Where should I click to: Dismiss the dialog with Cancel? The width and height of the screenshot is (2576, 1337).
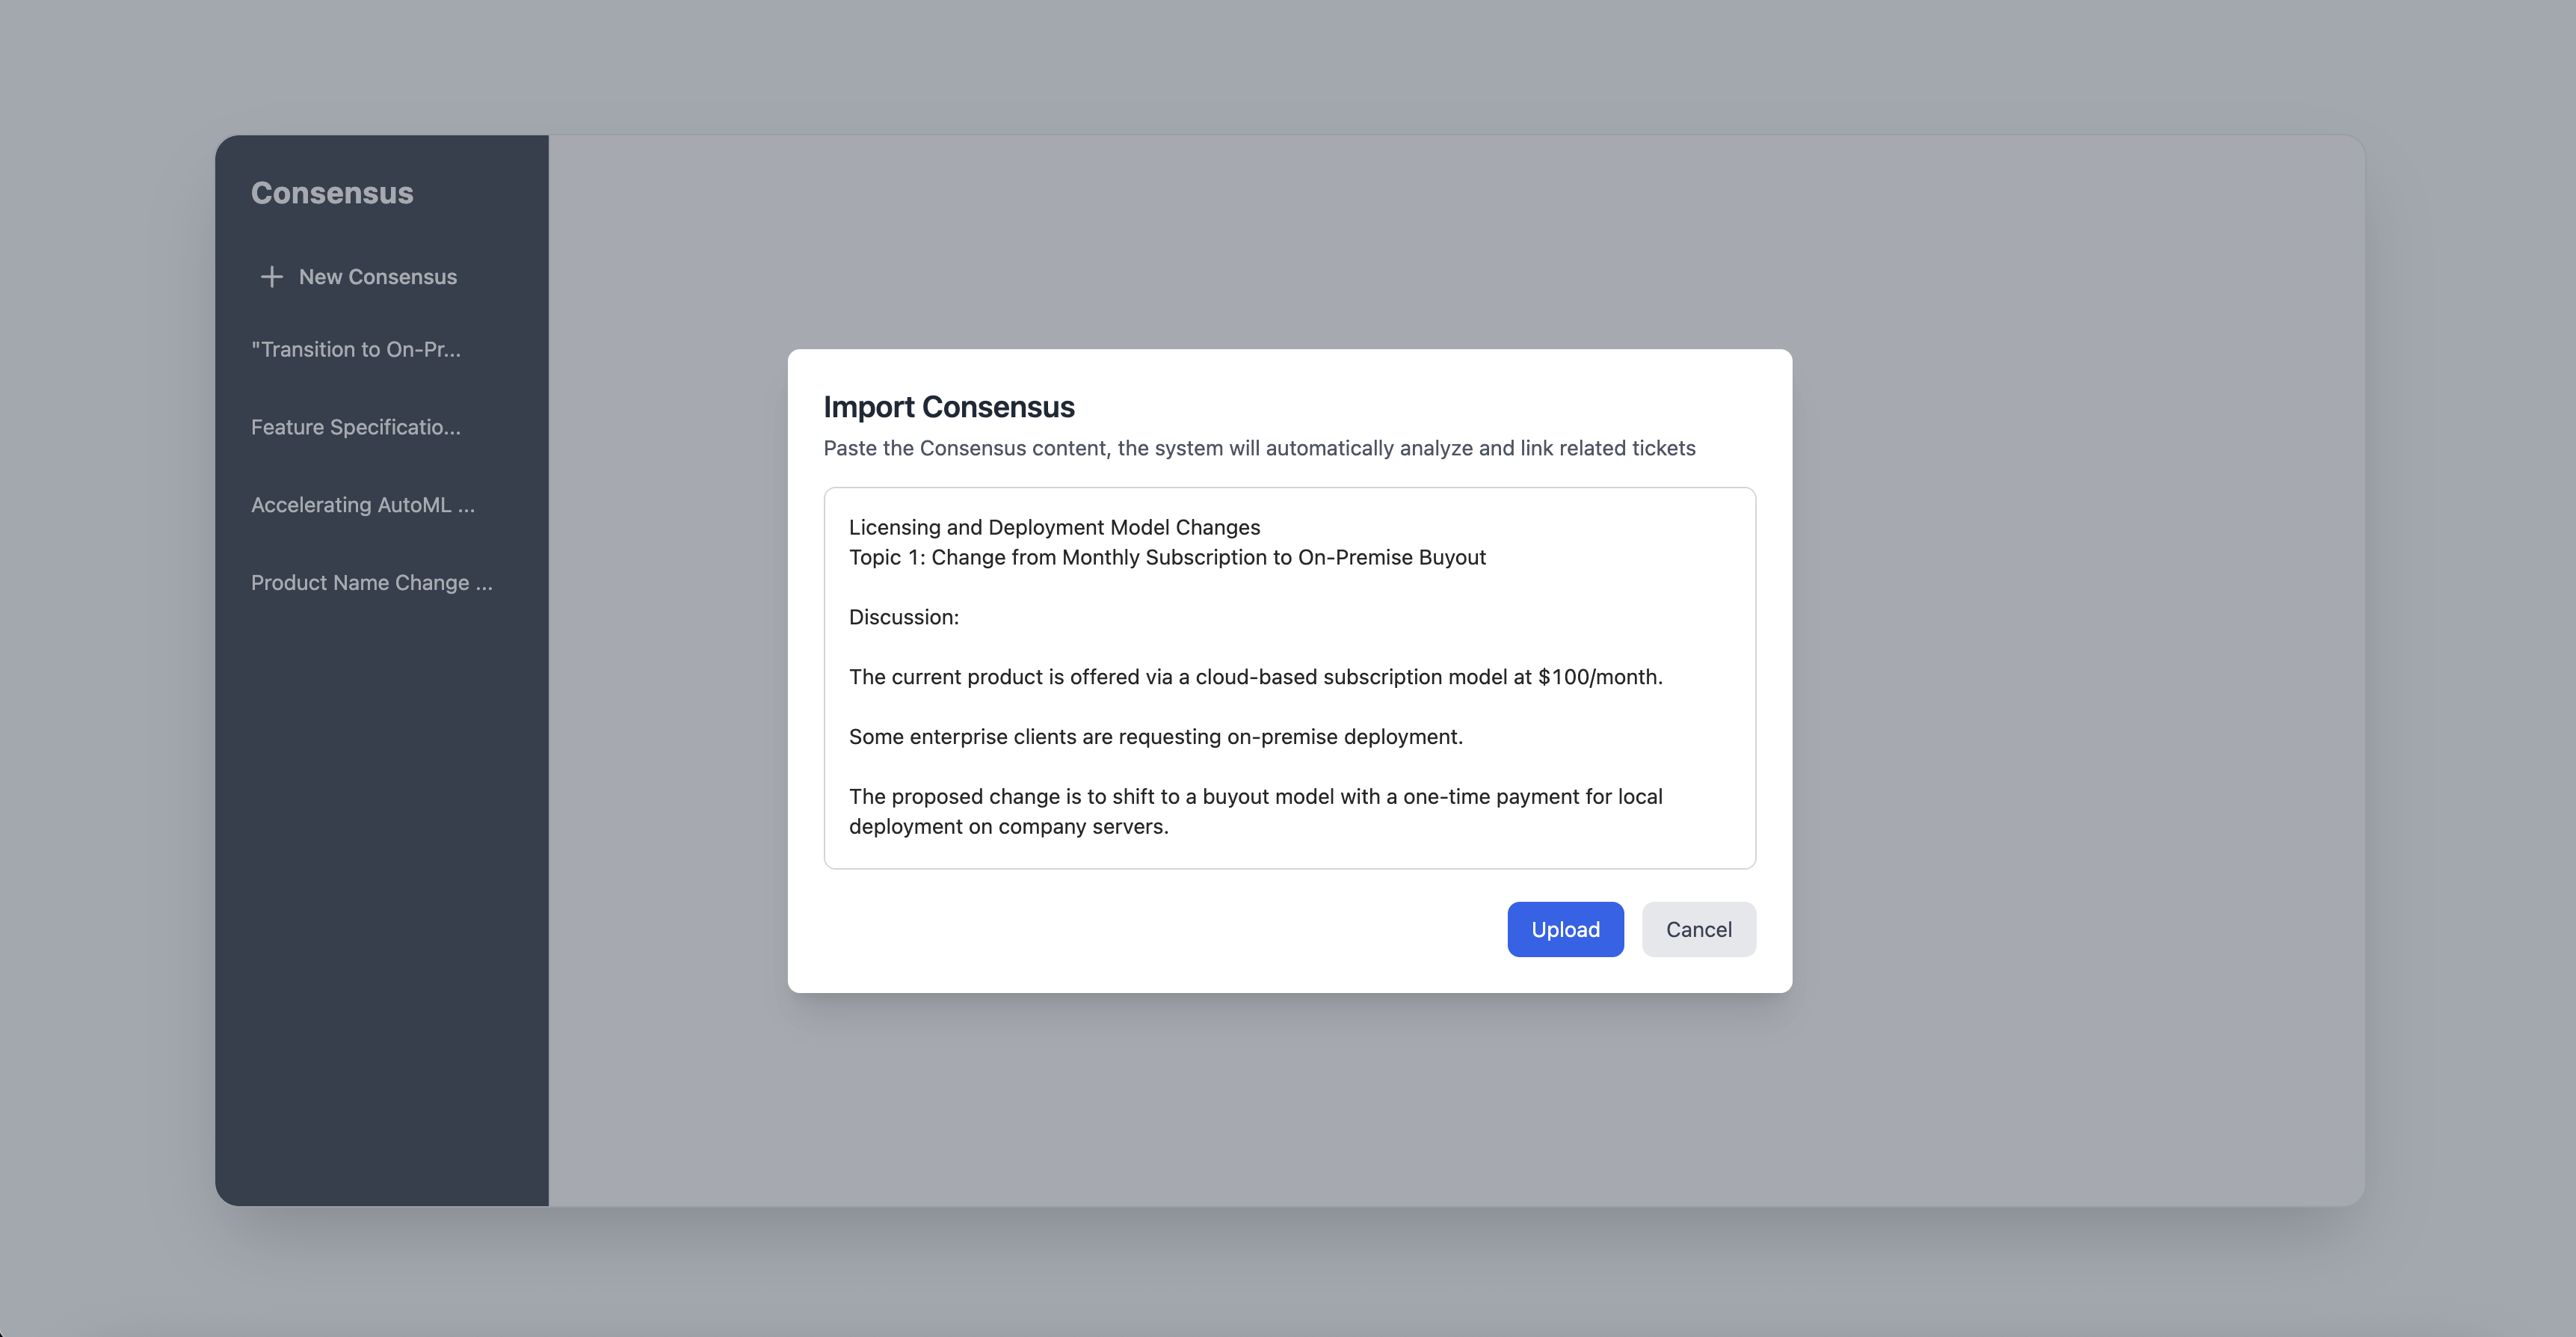[x=1698, y=929]
